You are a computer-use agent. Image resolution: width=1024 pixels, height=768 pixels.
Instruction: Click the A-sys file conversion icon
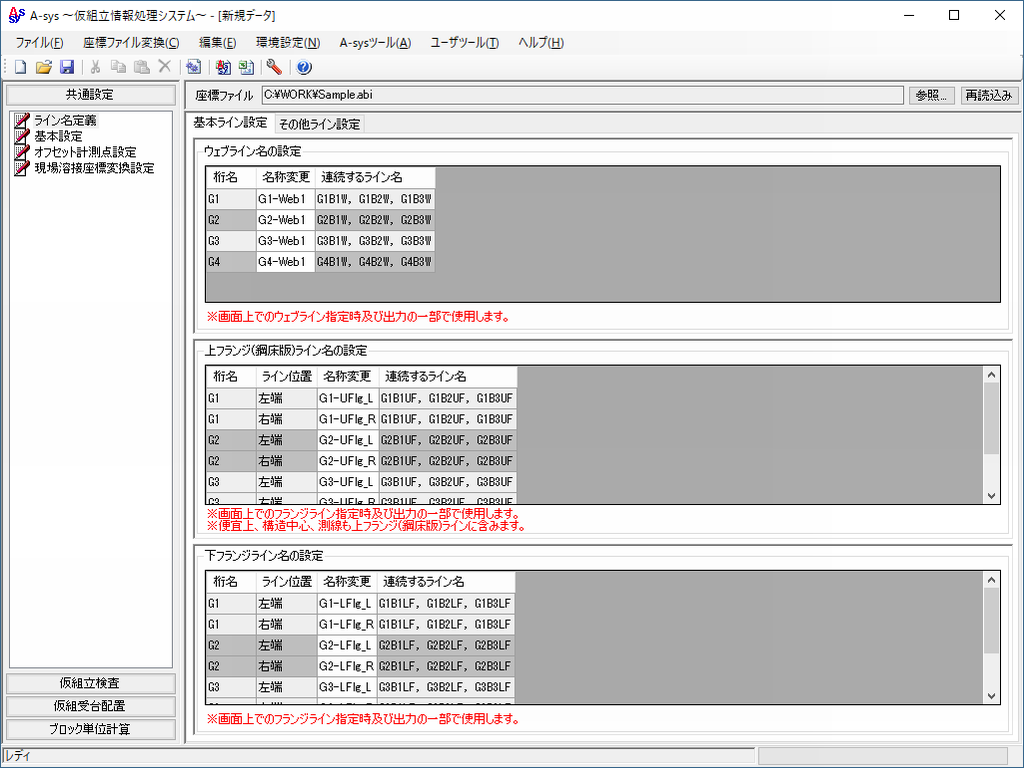click(x=223, y=67)
